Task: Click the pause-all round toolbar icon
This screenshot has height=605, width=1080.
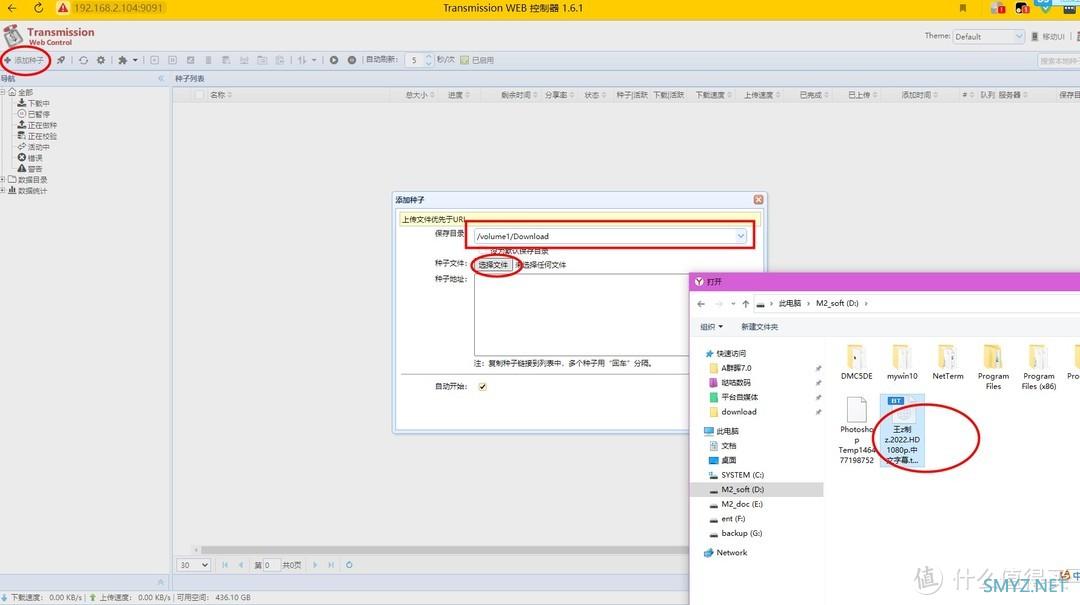Action: pyautogui.click(x=352, y=60)
